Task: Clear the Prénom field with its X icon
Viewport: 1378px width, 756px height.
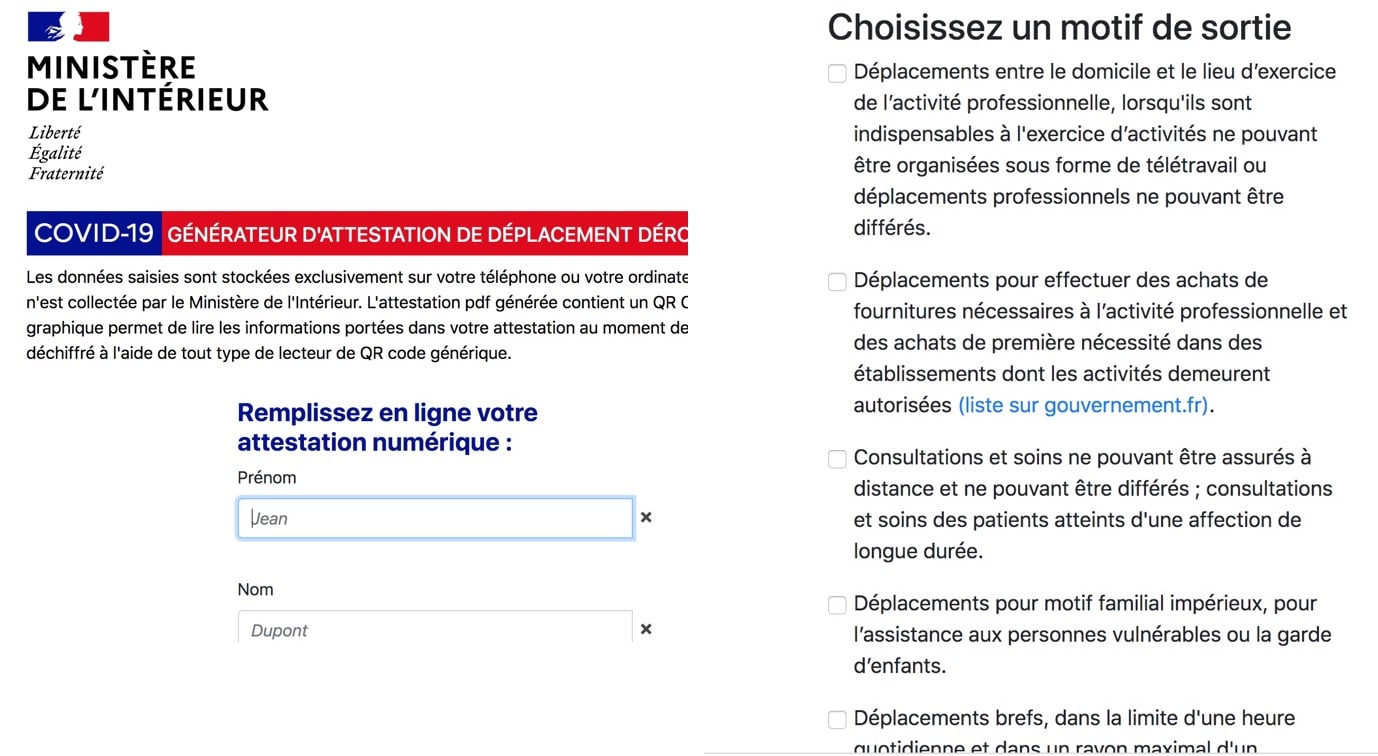Action: (x=646, y=518)
